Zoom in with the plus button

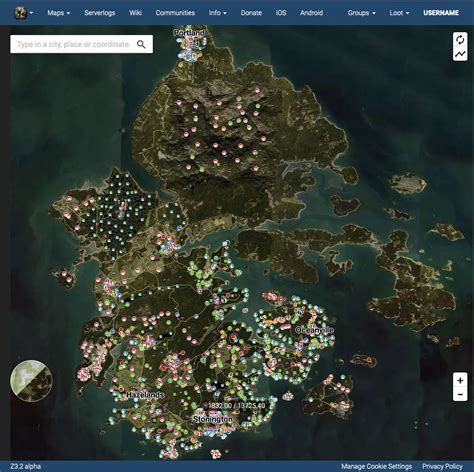pyautogui.click(x=460, y=380)
